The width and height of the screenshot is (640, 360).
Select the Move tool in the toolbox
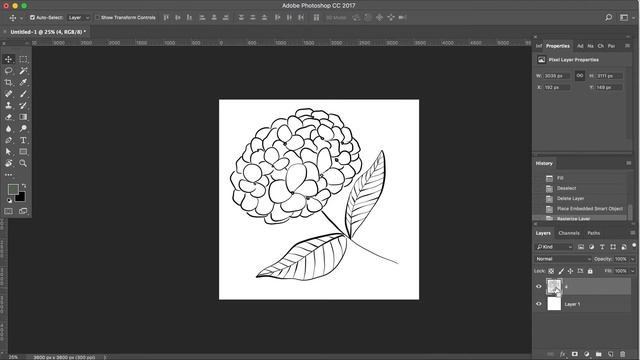pos(9,59)
